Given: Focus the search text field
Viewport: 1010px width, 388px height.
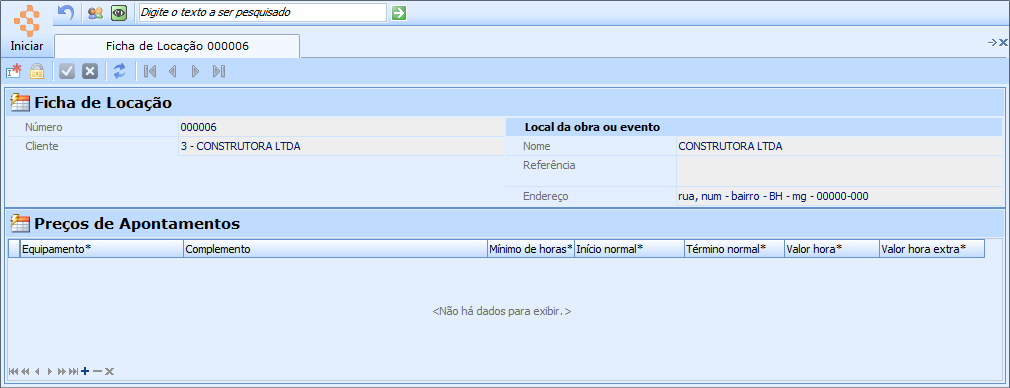Looking at the screenshot, I should [263, 12].
